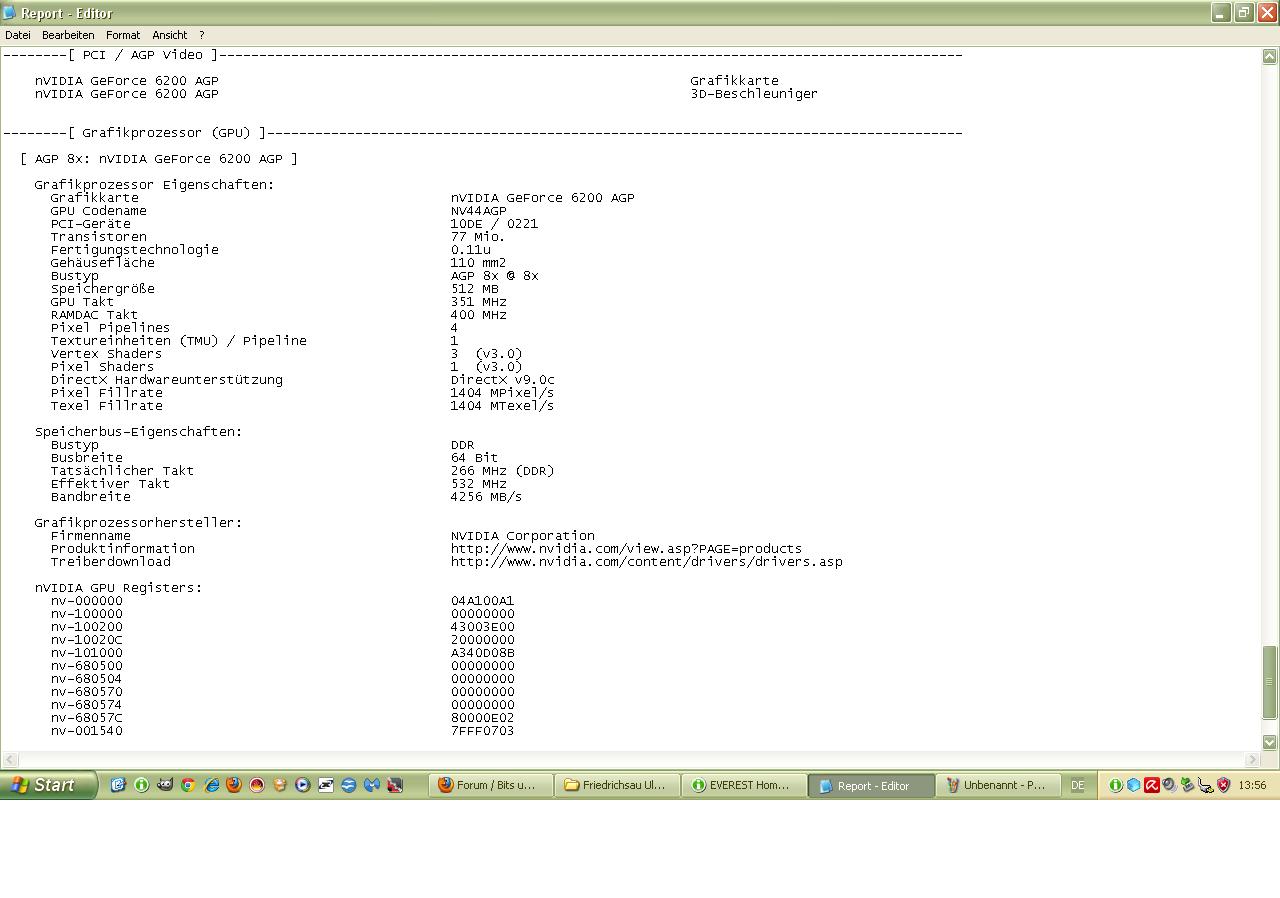Click the Firmenname value NVIDIA Corporation

(522, 536)
